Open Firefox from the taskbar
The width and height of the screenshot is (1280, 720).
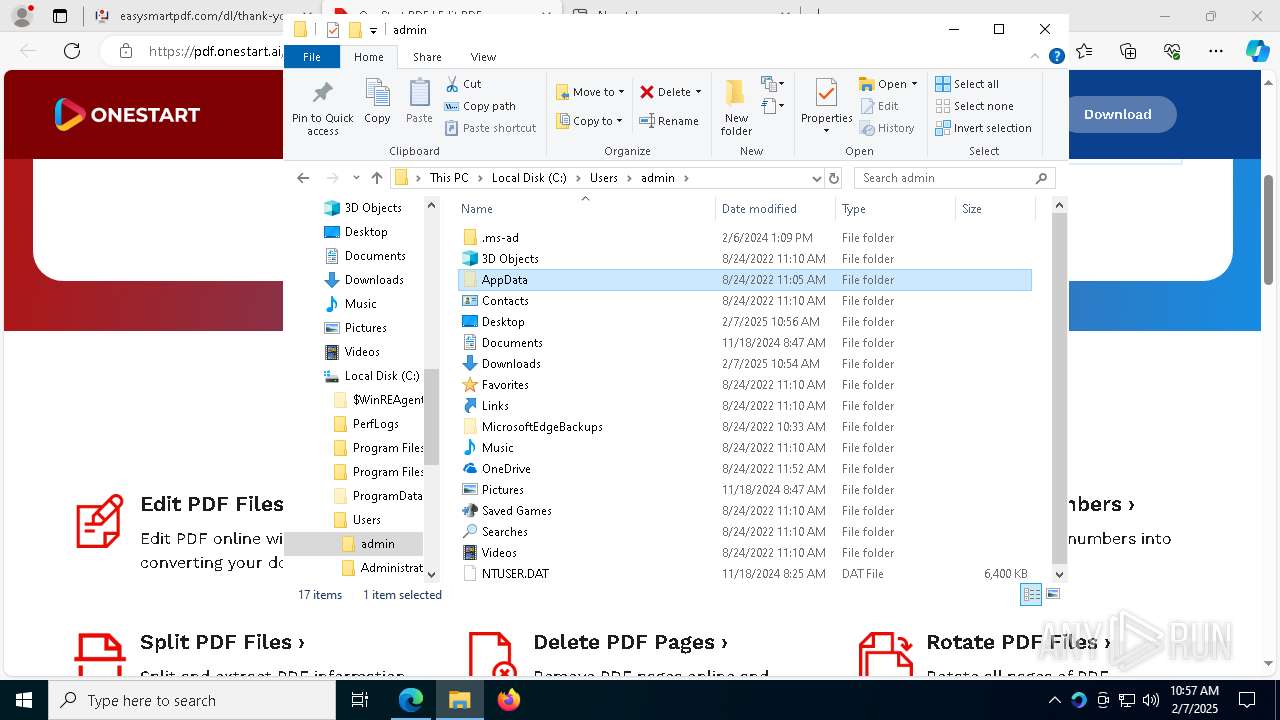508,700
